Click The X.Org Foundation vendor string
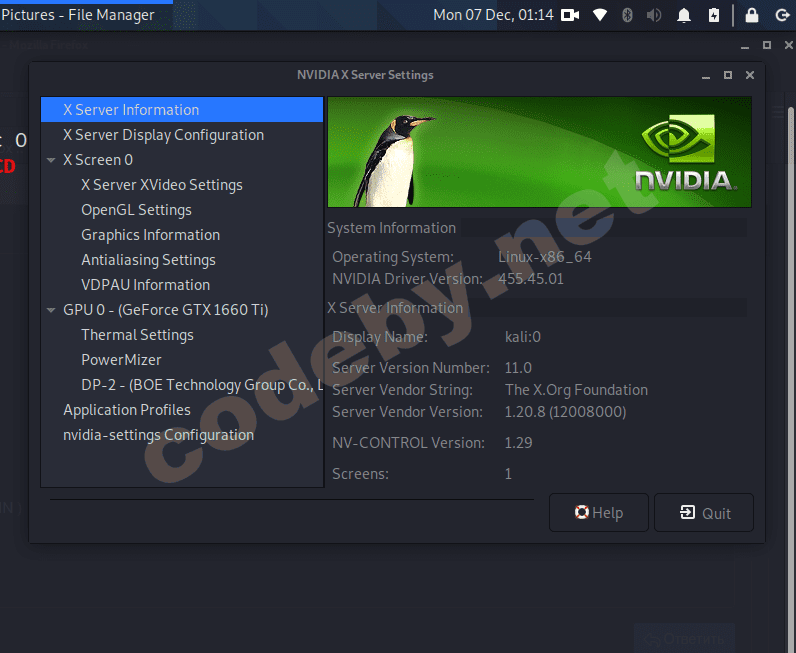796x653 pixels. pos(576,390)
